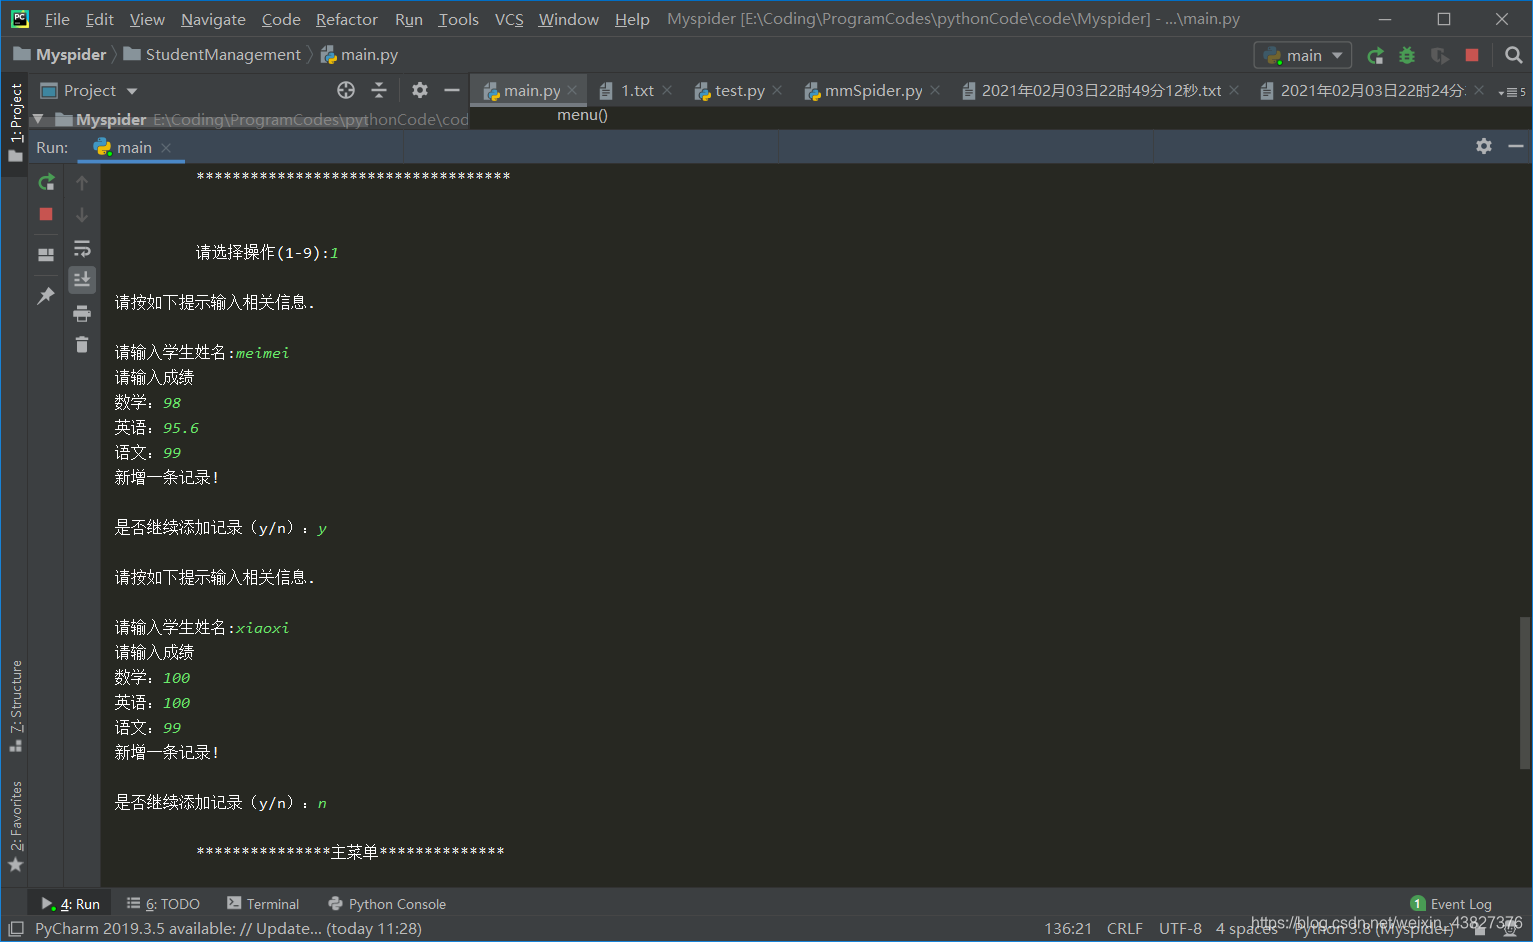This screenshot has width=1533, height=942.
Task: Toggle the 4: Run tool window button
Action: click(x=70, y=904)
